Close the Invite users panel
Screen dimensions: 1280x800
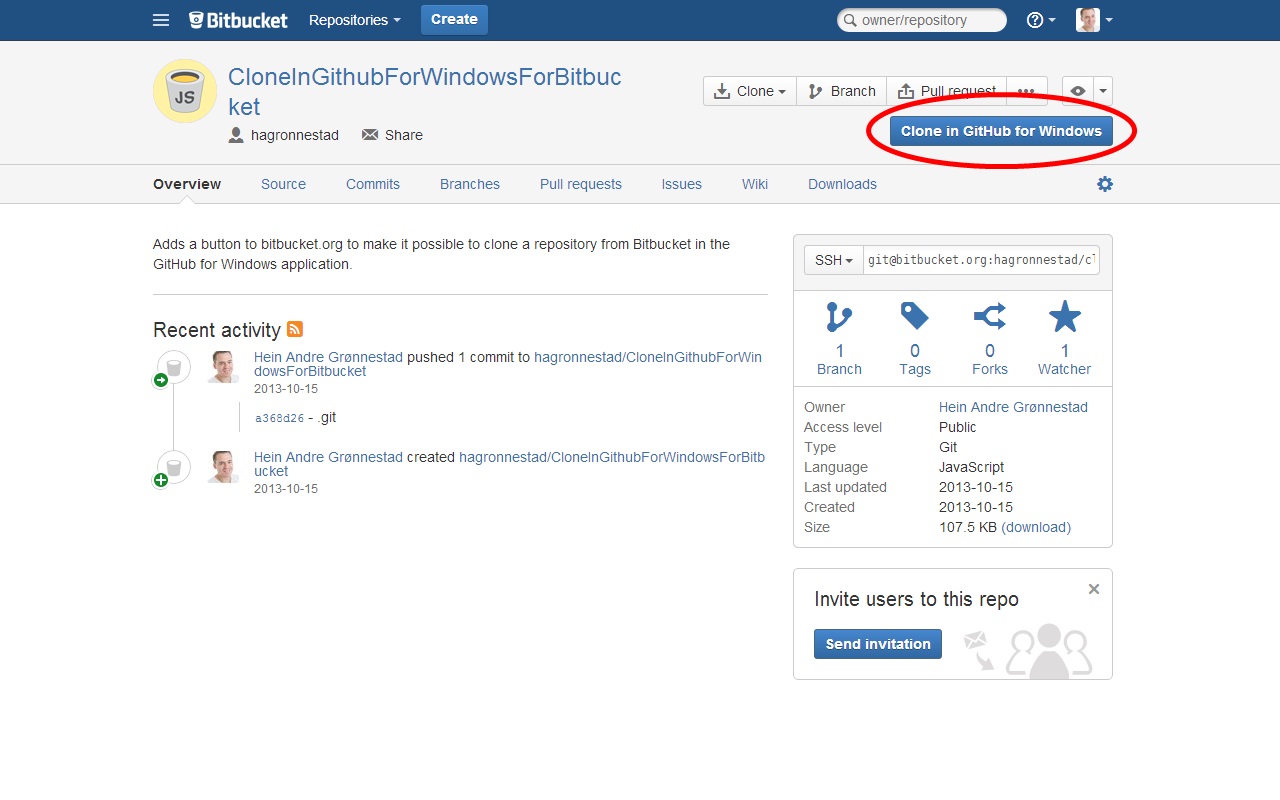[x=1094, y=589]
